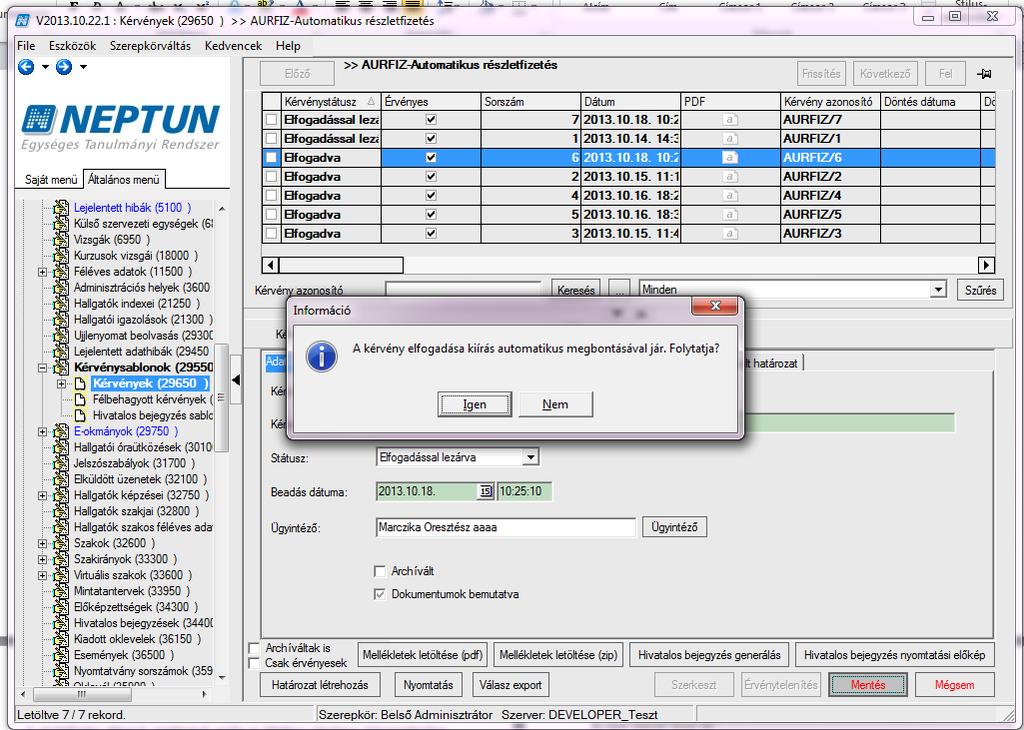Click the blue back navigation arrow
1024x730 pixels.
(26, 67)
